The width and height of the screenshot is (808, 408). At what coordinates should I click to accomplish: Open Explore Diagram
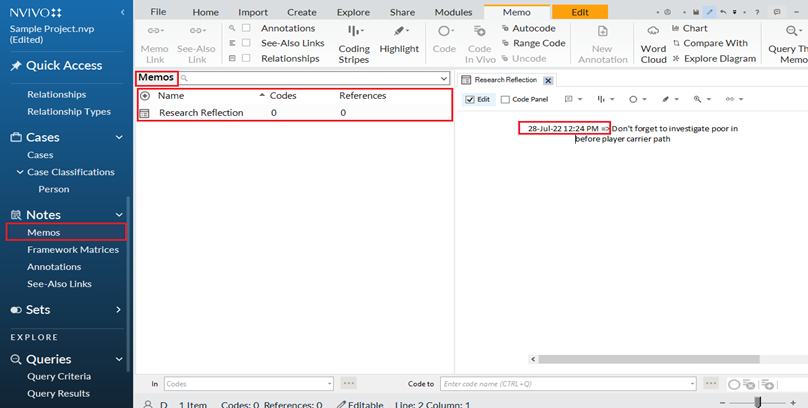point(714,59)
